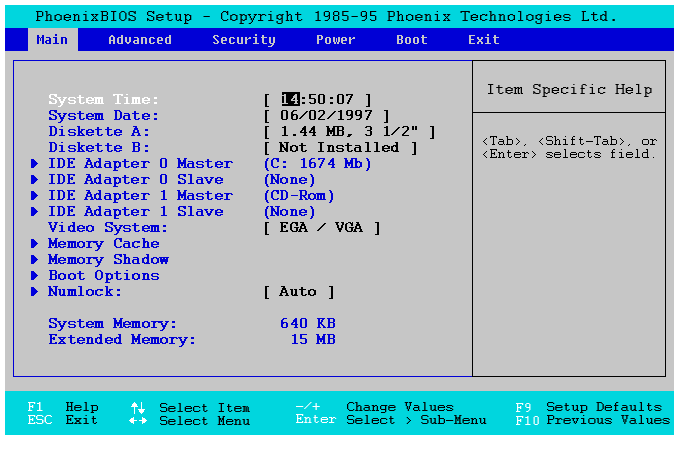Click the arrow beside Numlock
Screen dimensions: 678x452
tap(35, 292)
